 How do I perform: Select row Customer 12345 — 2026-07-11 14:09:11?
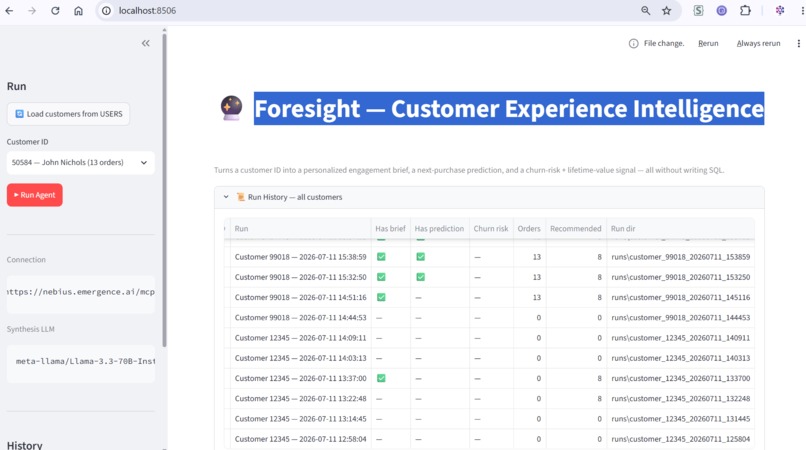point(300,338)
